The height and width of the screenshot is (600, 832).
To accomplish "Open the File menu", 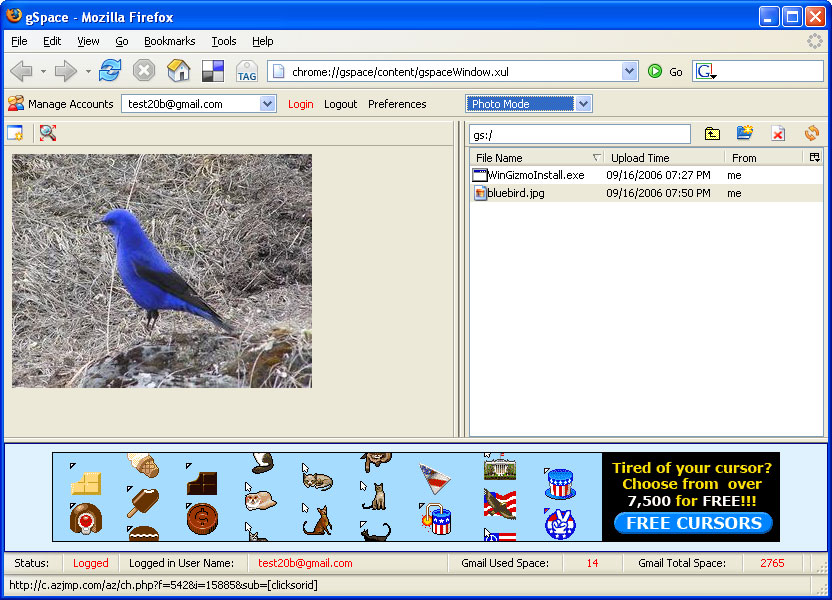I will coord(19,41).
